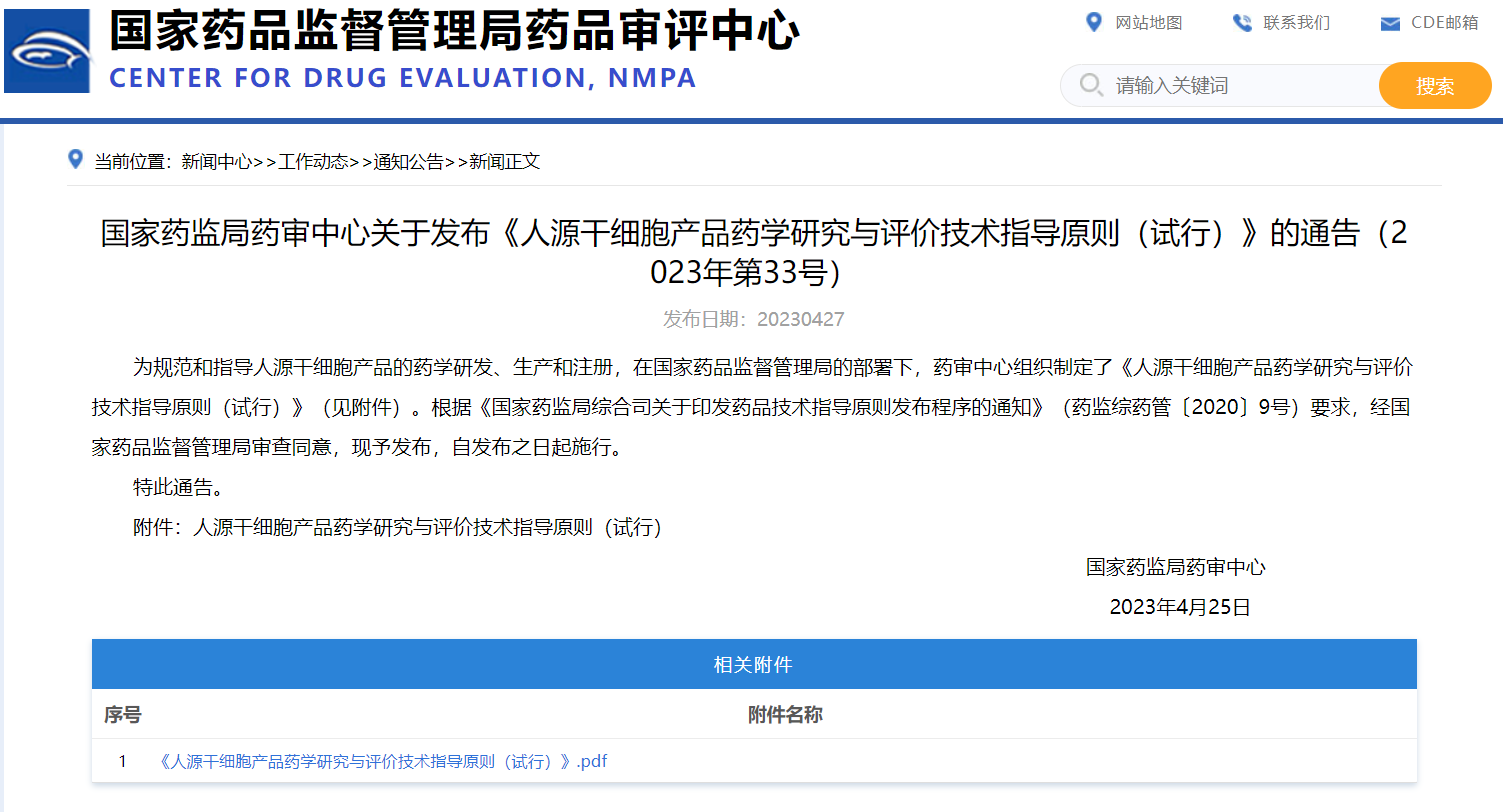The image size is (1503, 812).
Task: Click the attachment row number 1
Action: (x=122, y=760)
